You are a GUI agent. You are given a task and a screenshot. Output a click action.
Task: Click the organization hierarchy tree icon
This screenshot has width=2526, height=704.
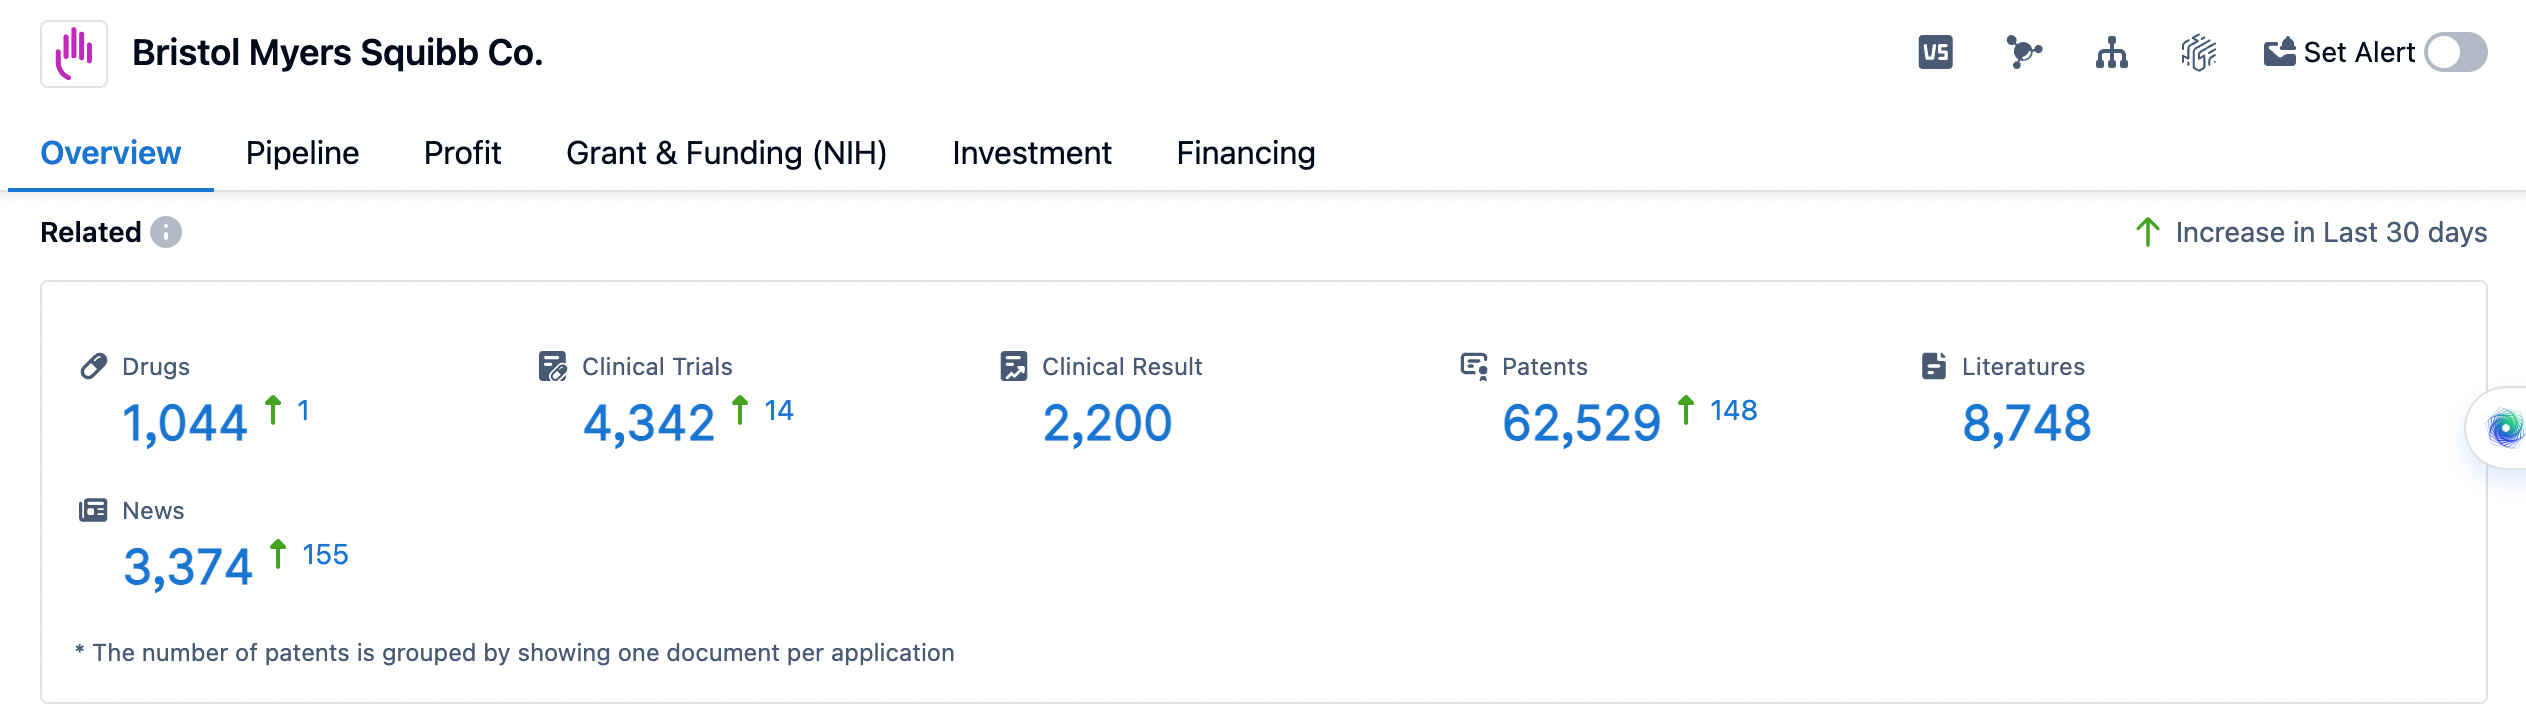[2111, 52]
